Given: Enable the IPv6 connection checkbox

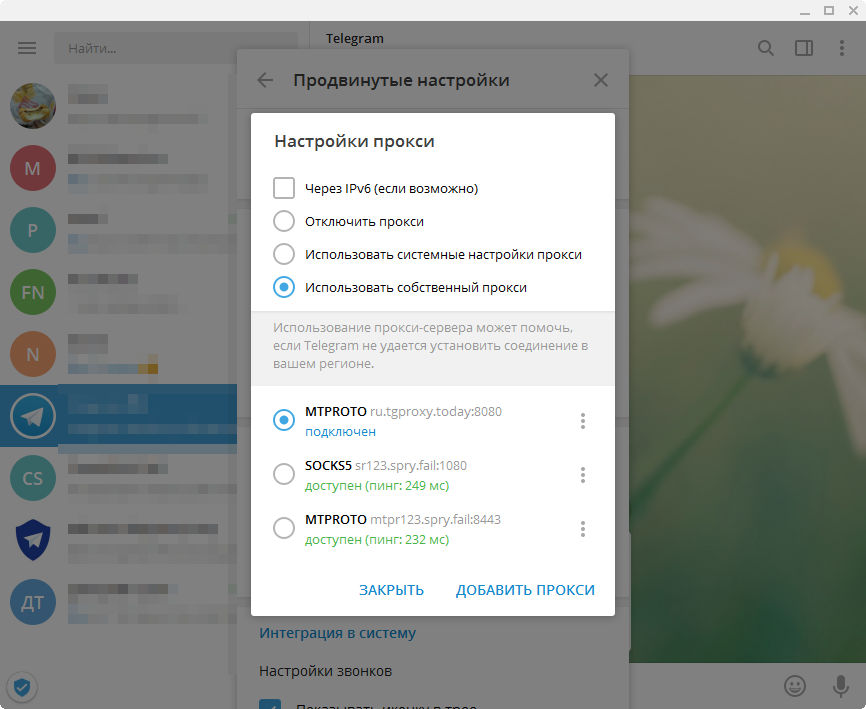Looking at the screenshot, I should click(x=284, y=188).
